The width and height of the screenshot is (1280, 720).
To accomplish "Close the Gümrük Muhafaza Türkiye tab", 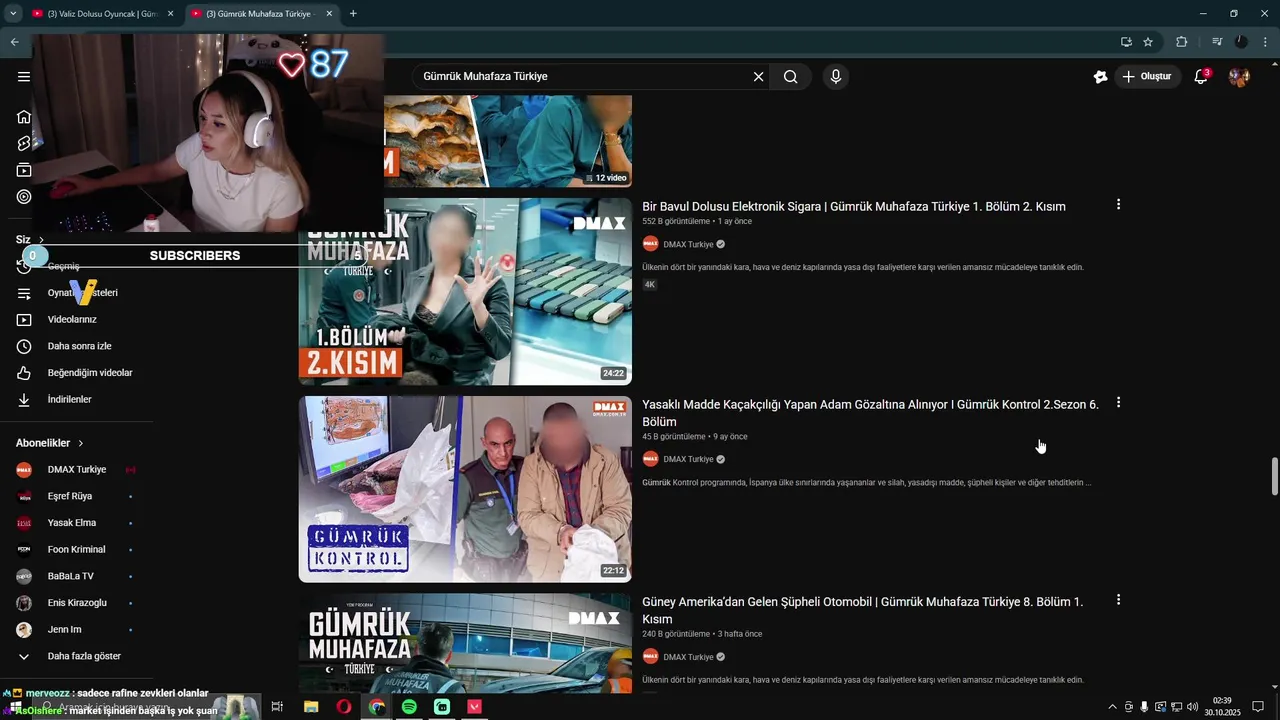I will [328, 14].
